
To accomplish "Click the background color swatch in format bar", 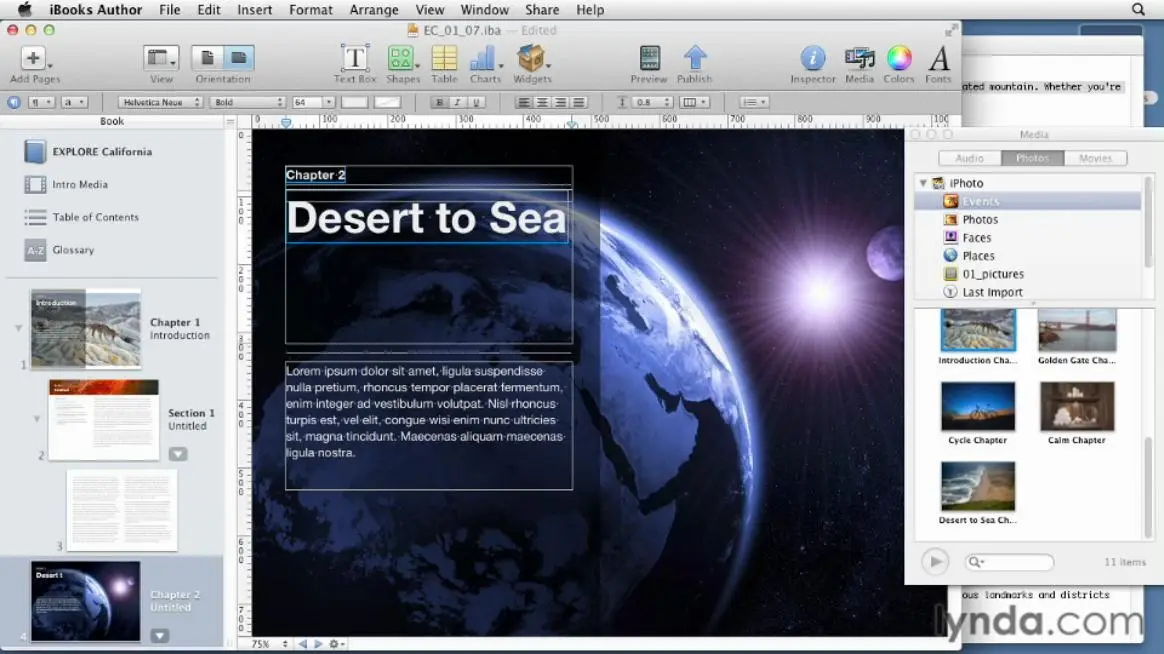I will click(x=387, y=102).
